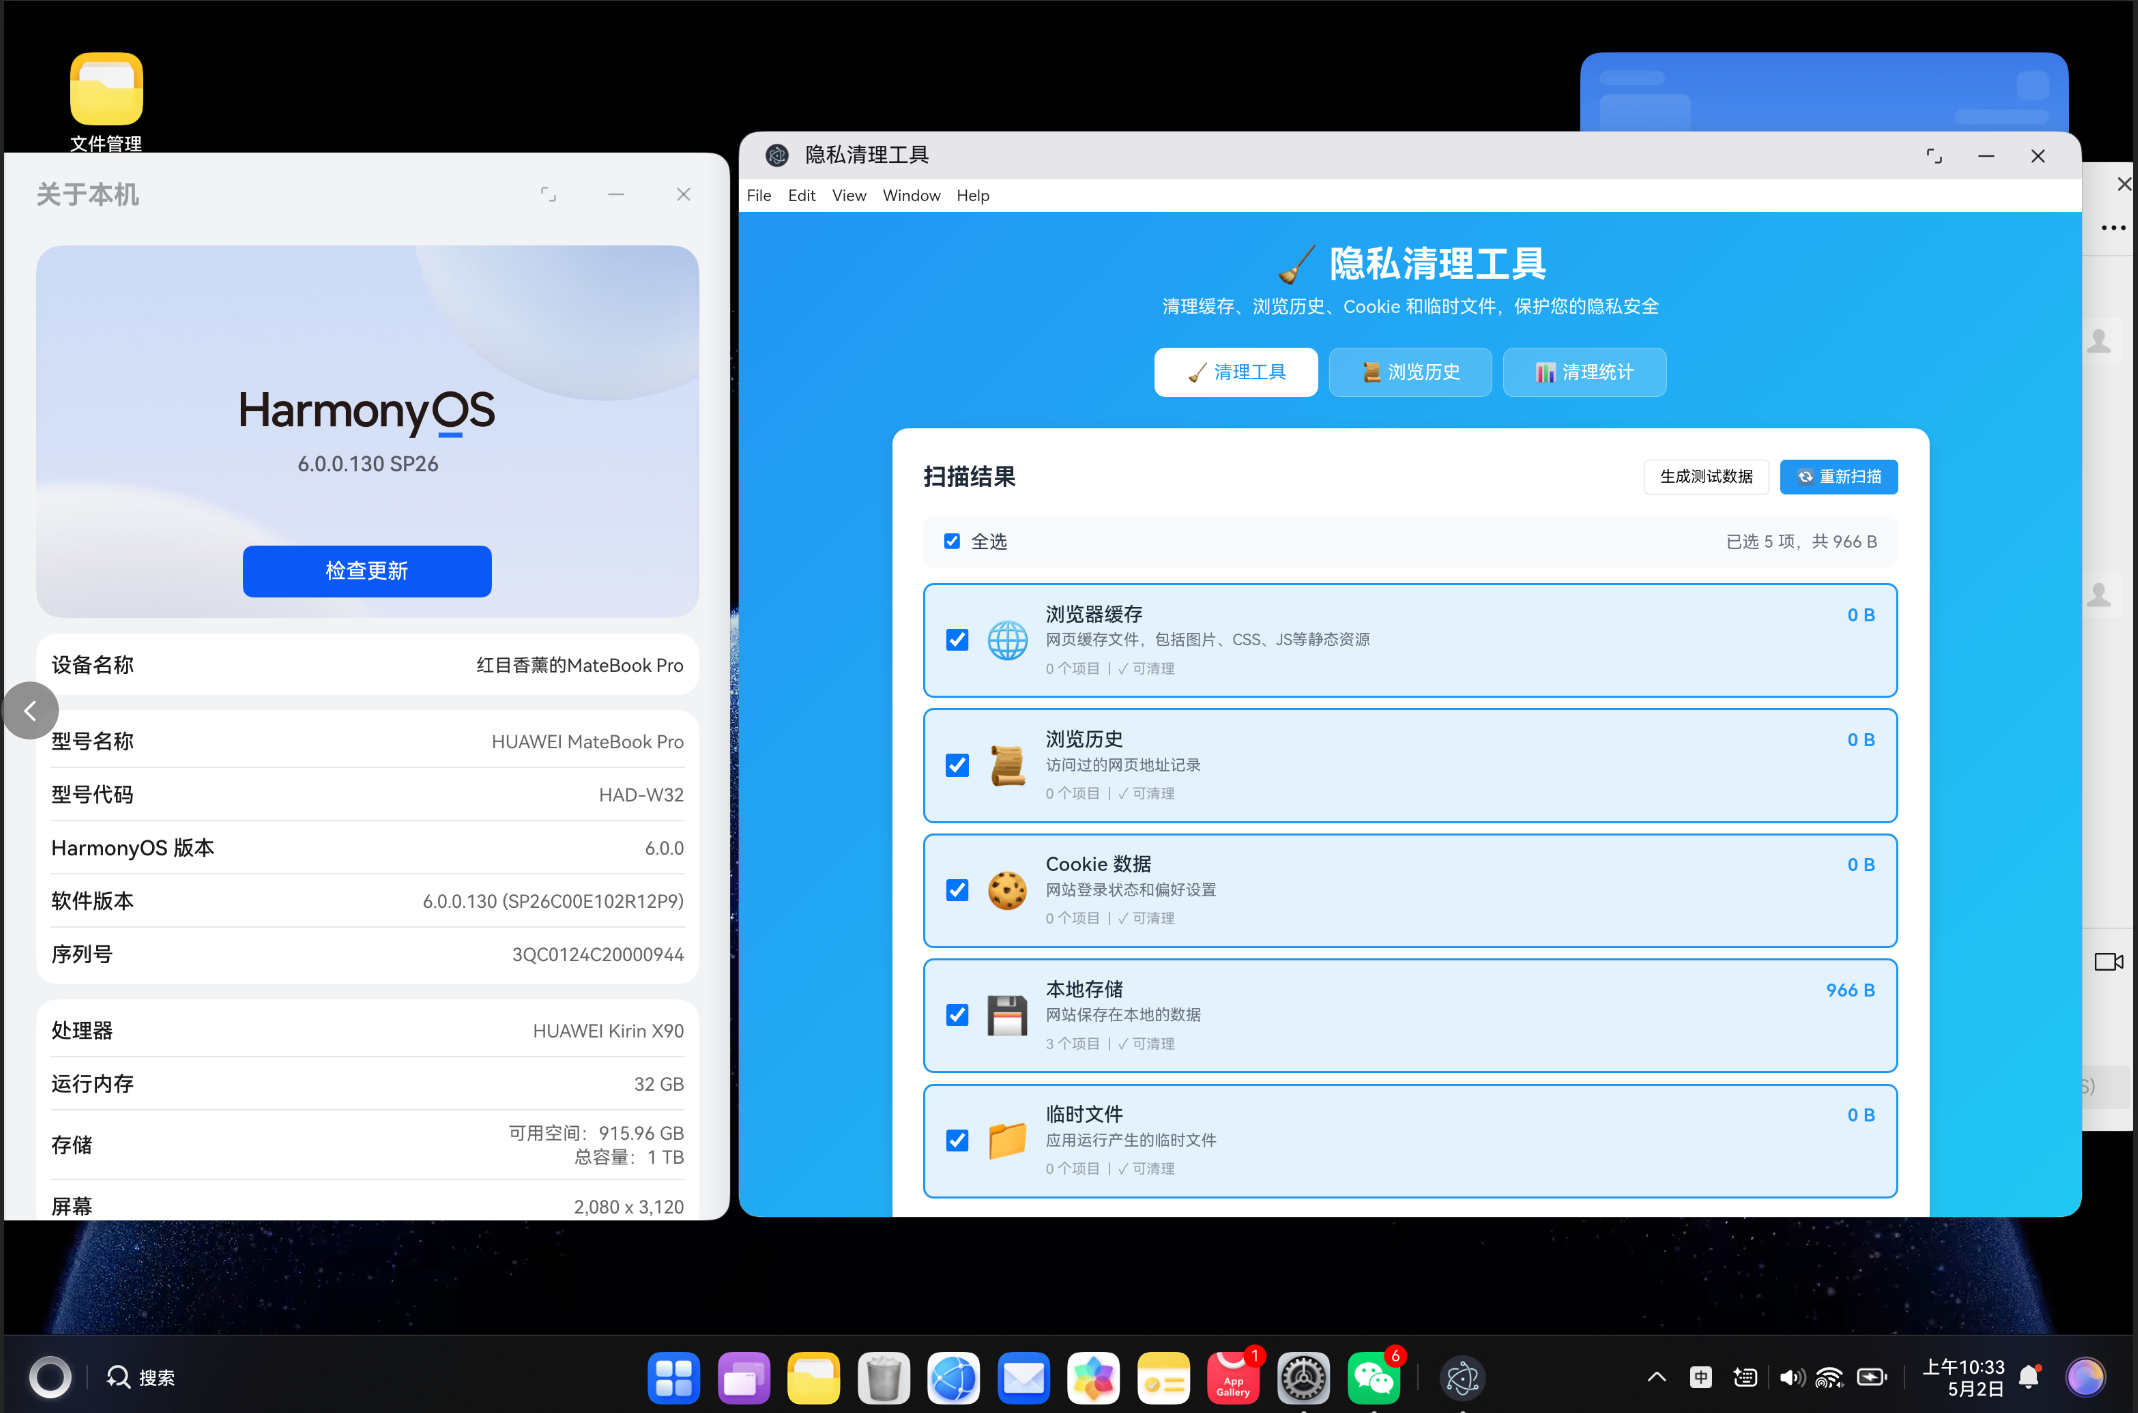
Task: Uncheck the 浏览器缓存 checkbox
Action: [x=957, y=640]
